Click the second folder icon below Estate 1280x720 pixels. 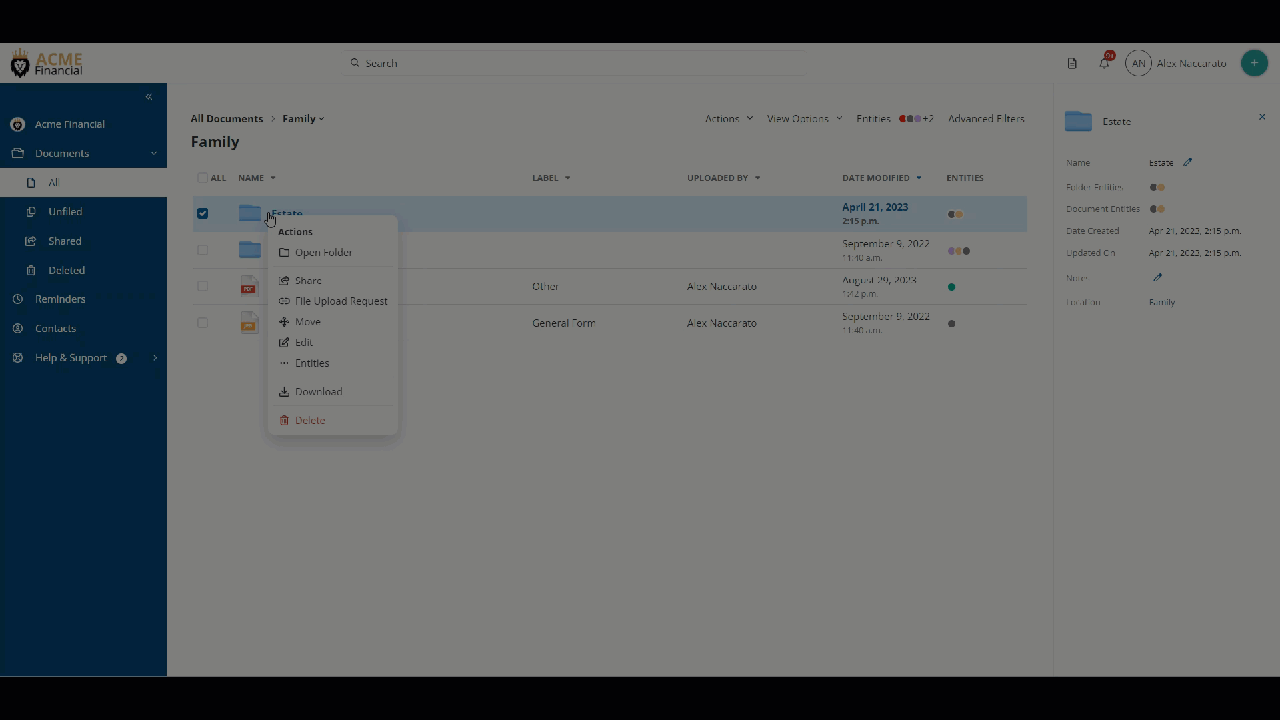tap(249, 250)
